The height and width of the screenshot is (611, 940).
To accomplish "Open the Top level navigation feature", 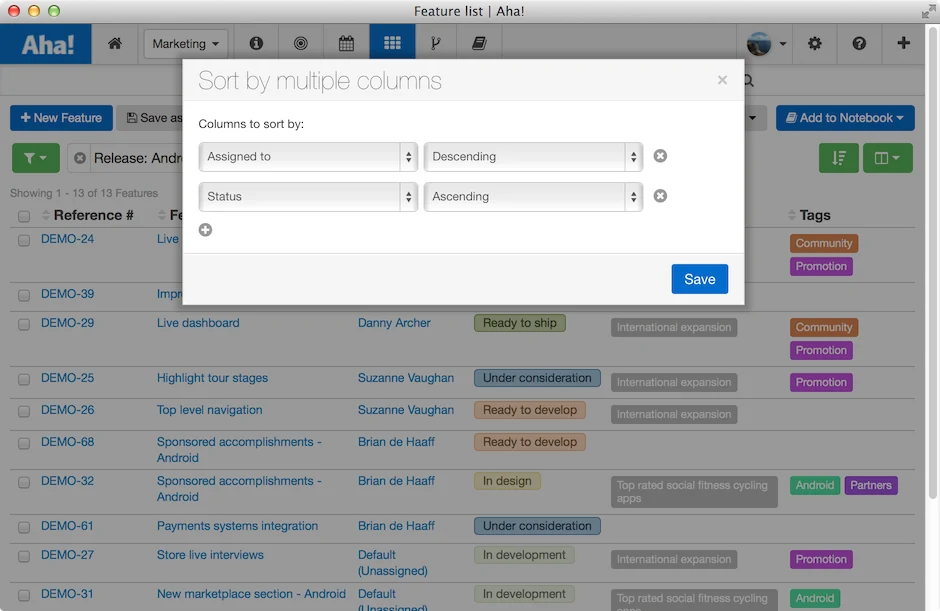I will point(209,410).
